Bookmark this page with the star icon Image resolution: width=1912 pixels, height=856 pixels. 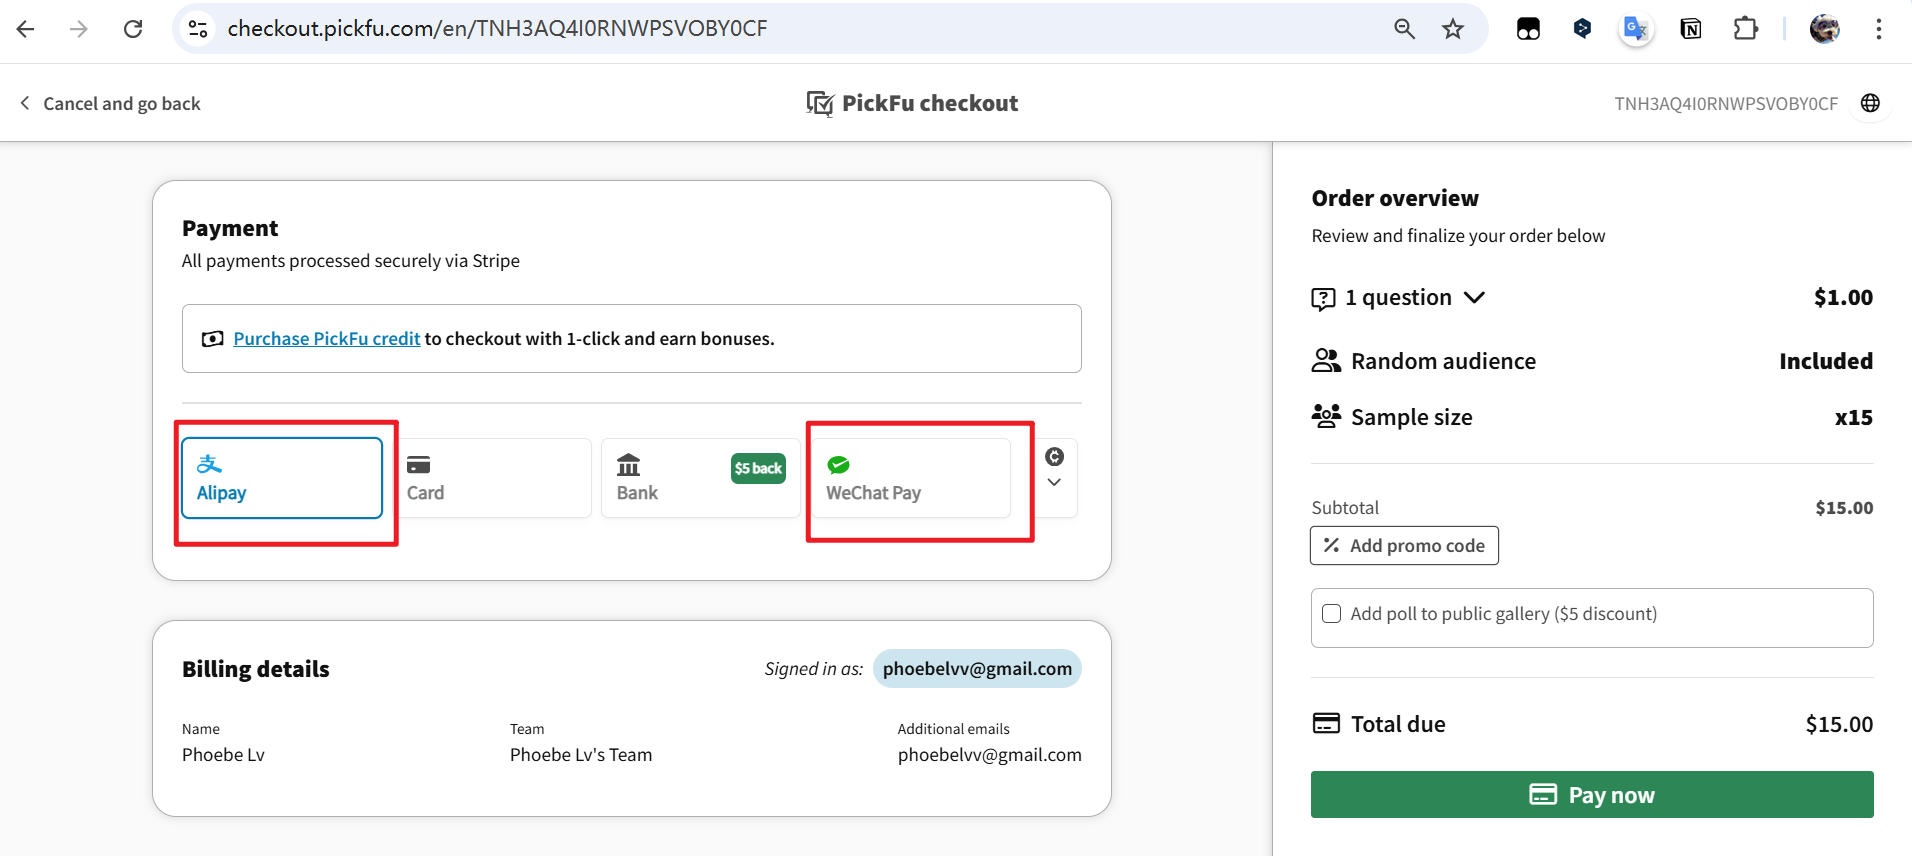click(1453, 29)
